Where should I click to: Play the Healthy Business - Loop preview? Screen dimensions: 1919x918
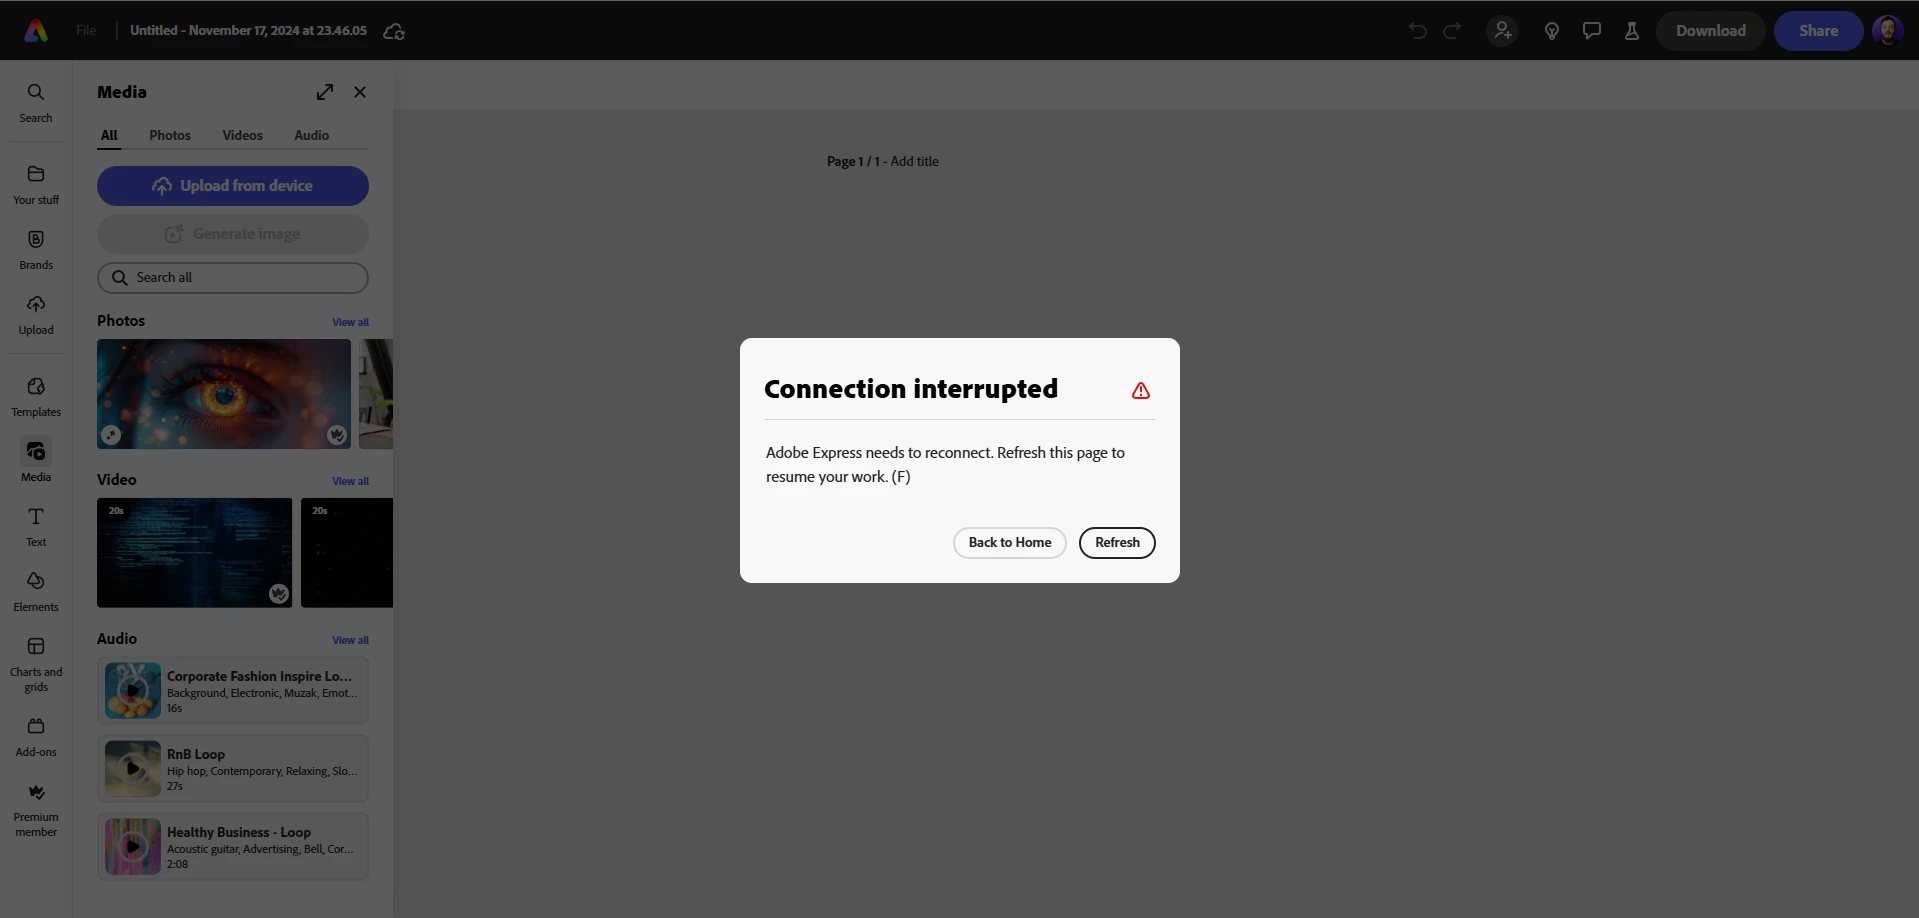coord(133,846)
